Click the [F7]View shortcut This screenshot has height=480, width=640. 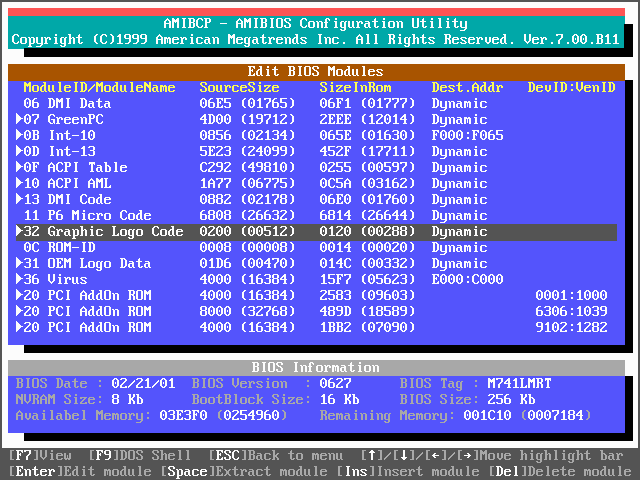(40, 455)
